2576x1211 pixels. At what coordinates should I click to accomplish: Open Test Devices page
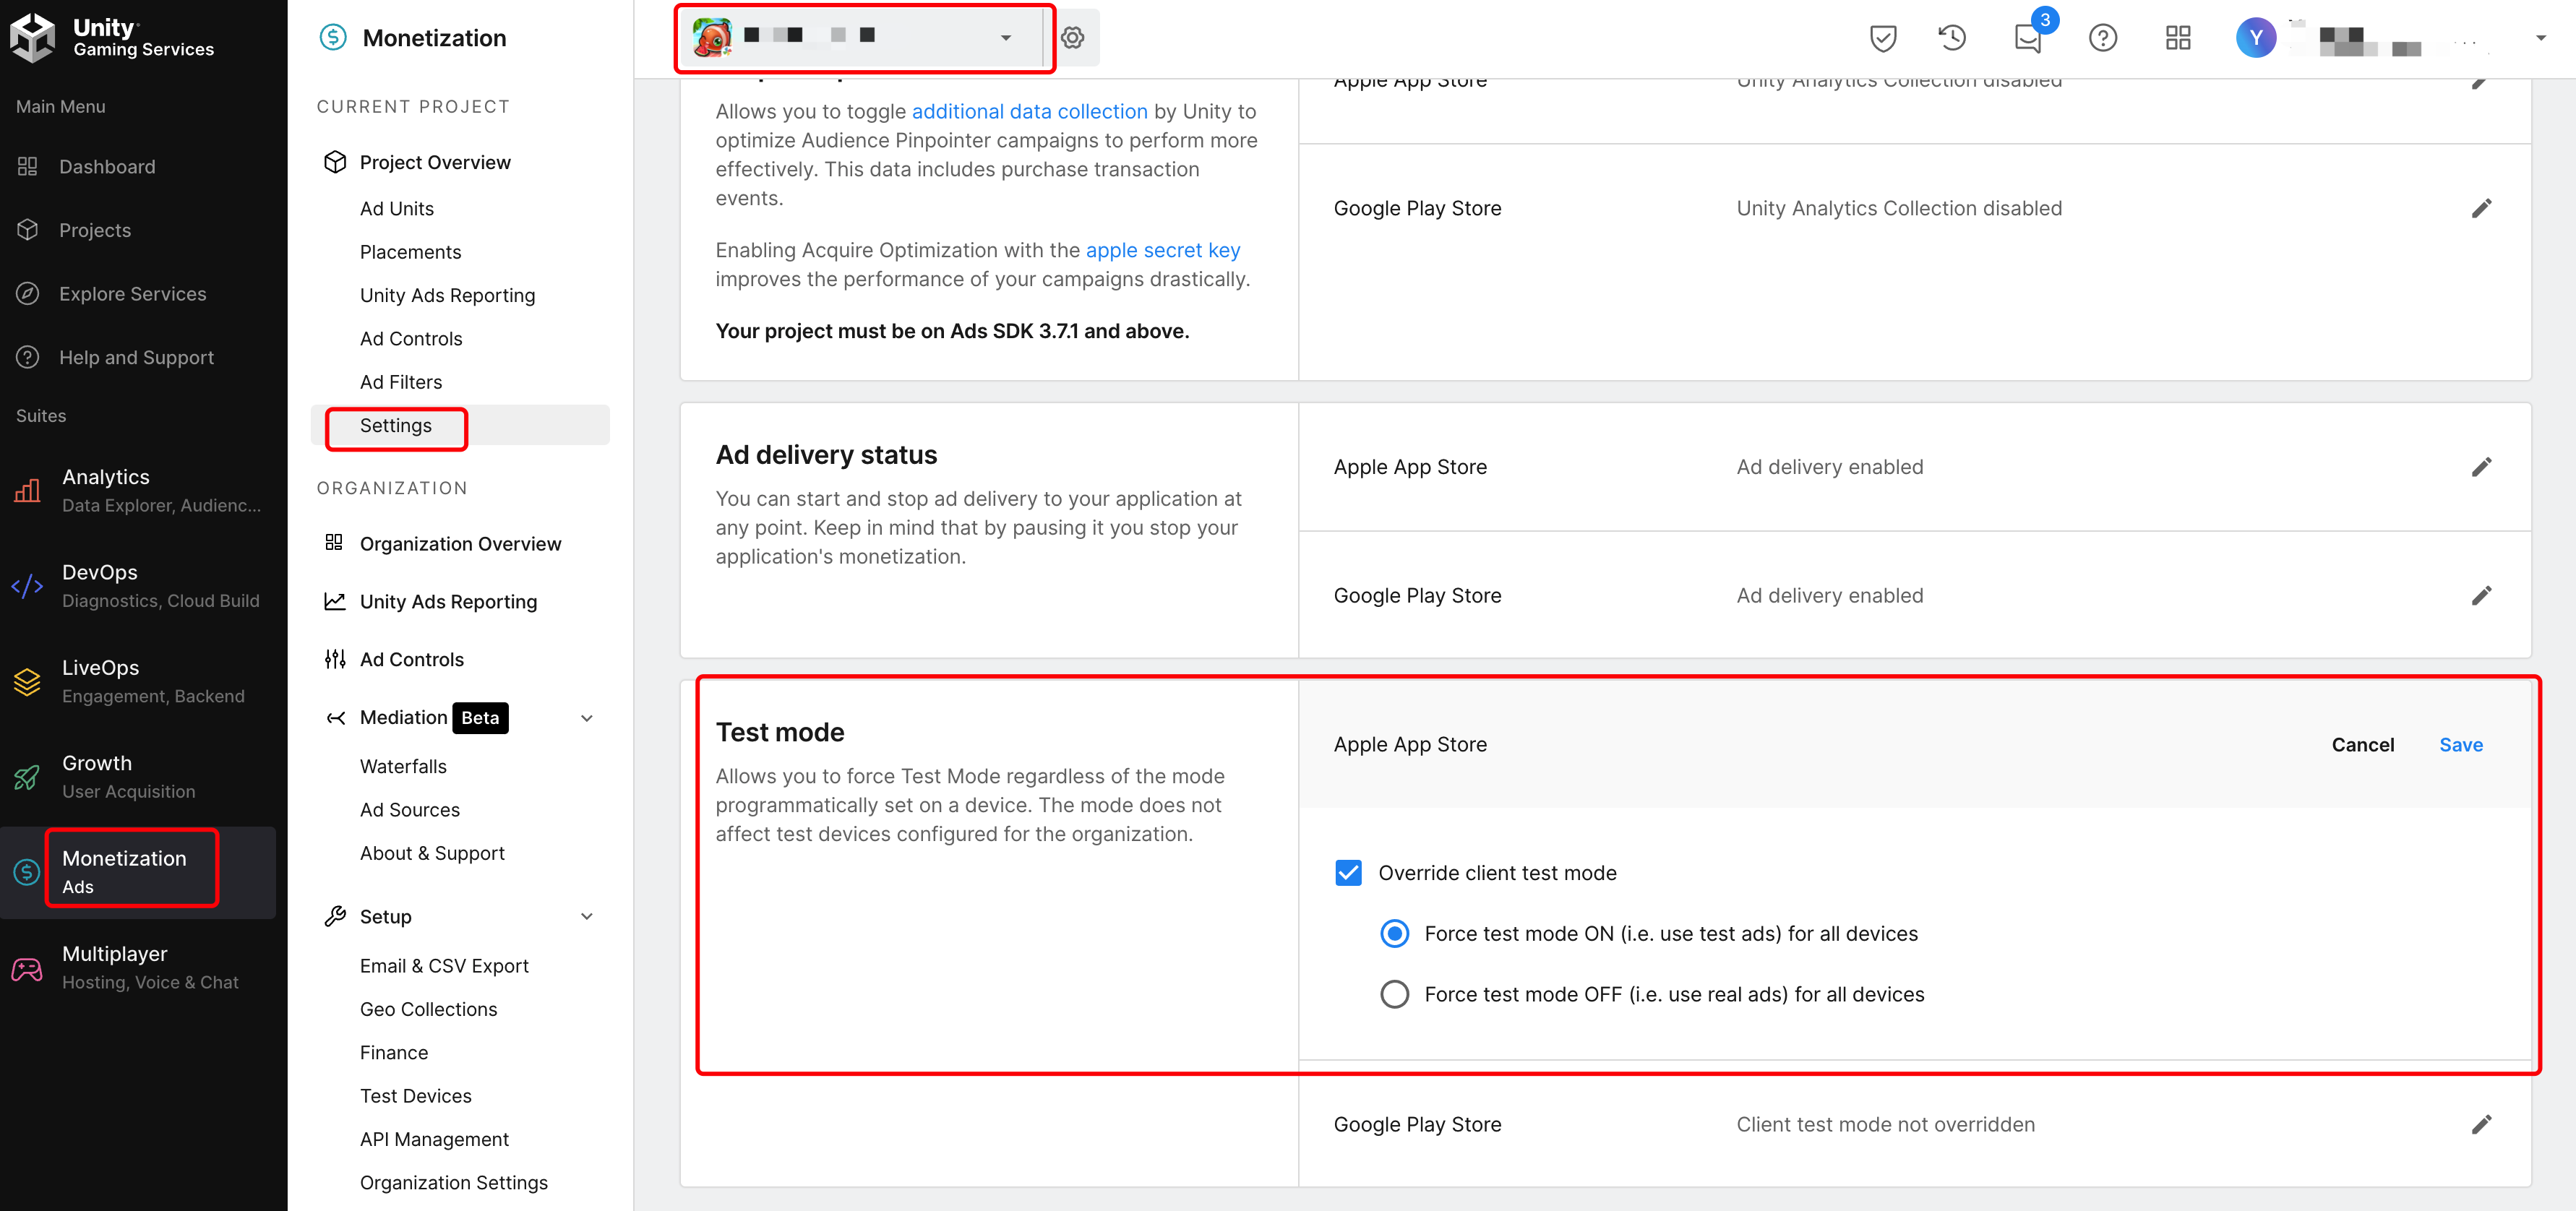click(x=415, y=1096)
